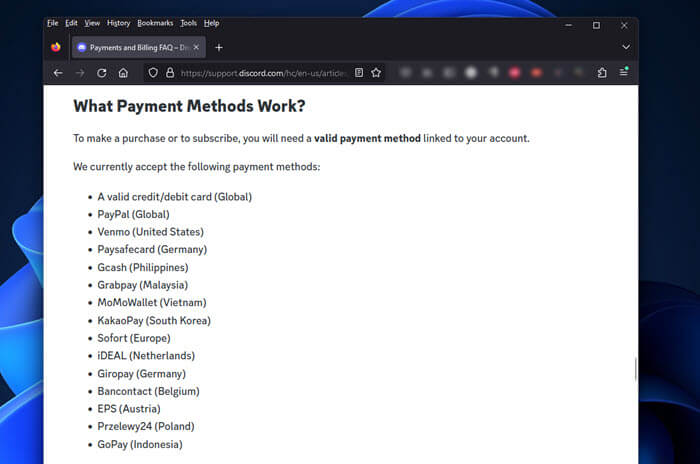Close the Payments and Billing FAQ tab
The width and height of the screenshot is (700, 464).
[x=196, y=47]
